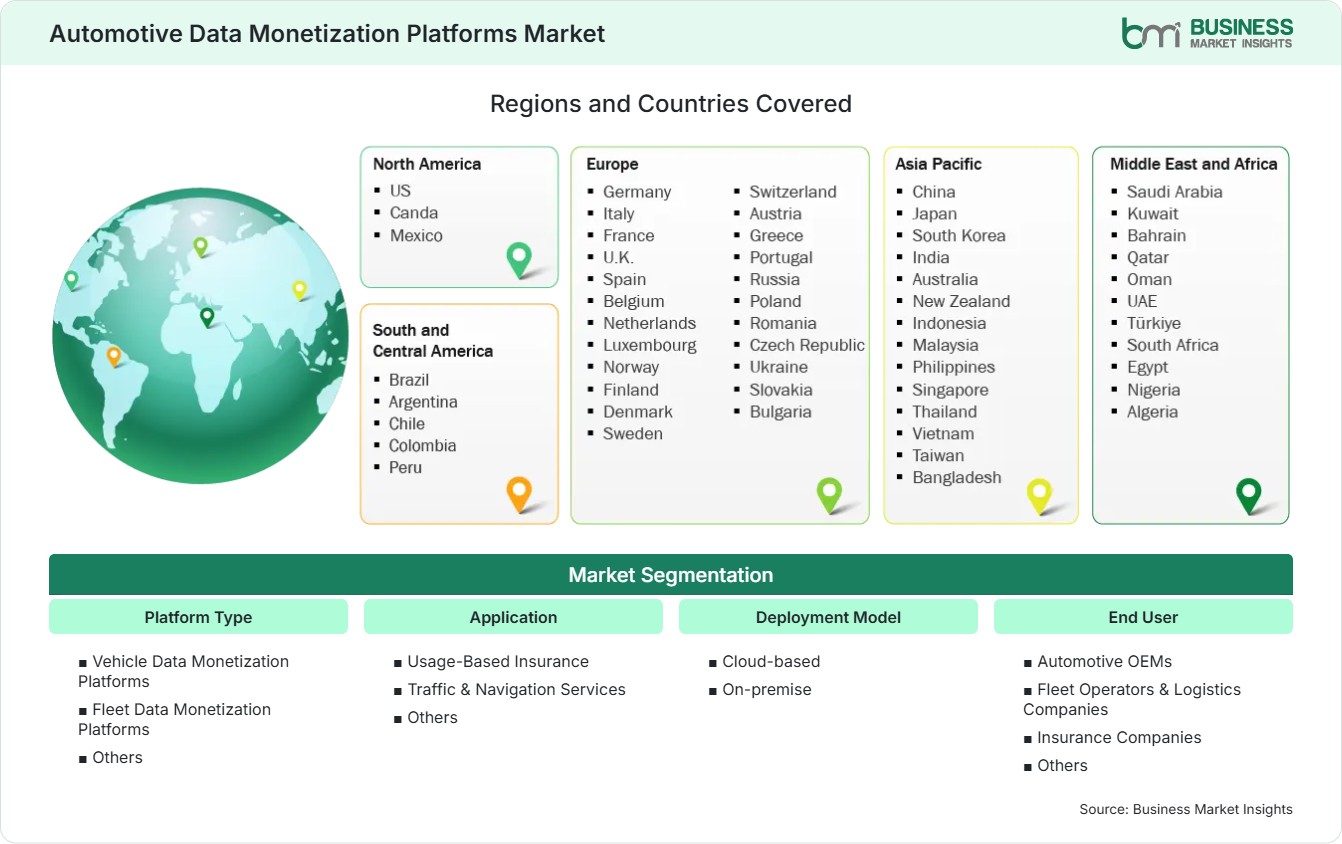Click 'US' in the North America list
1342x844 pixels.
click(400, 190)
